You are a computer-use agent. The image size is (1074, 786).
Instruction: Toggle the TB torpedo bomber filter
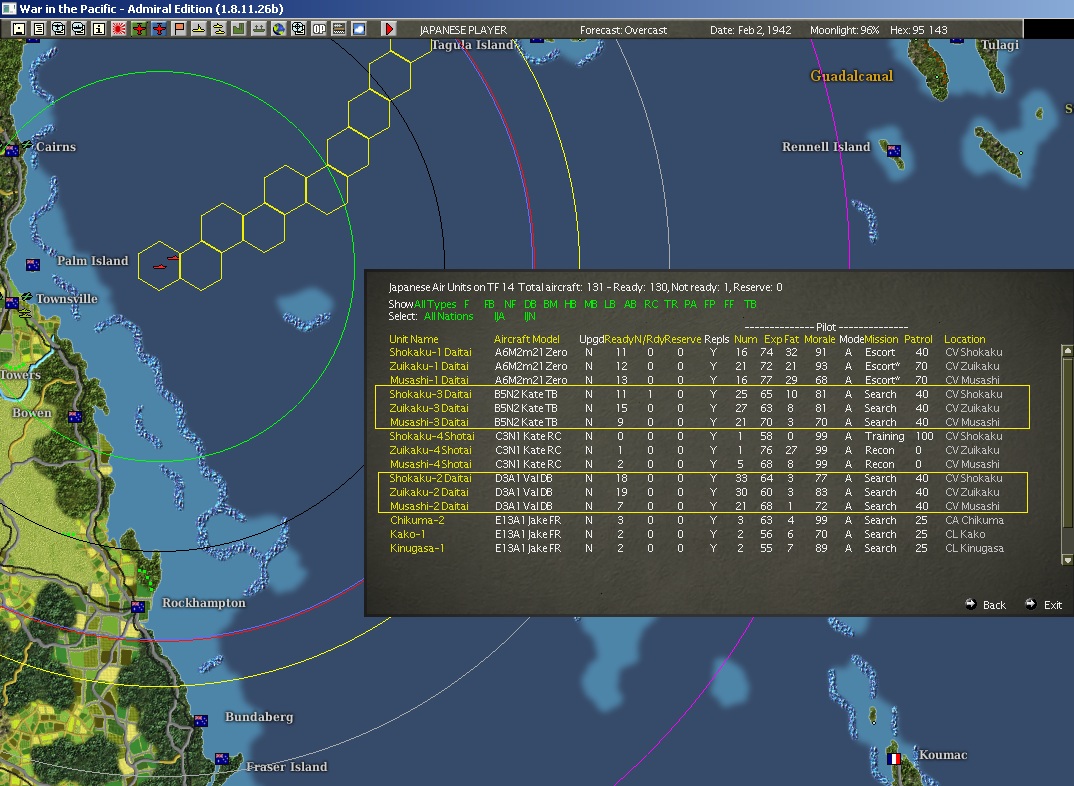[x=751, y=304]
